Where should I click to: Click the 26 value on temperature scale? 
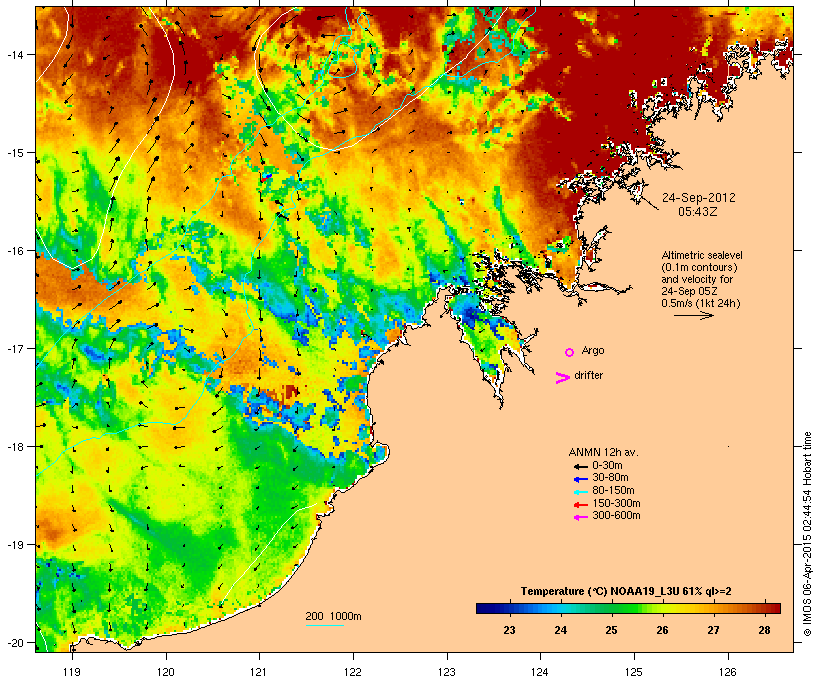point(663,630)
